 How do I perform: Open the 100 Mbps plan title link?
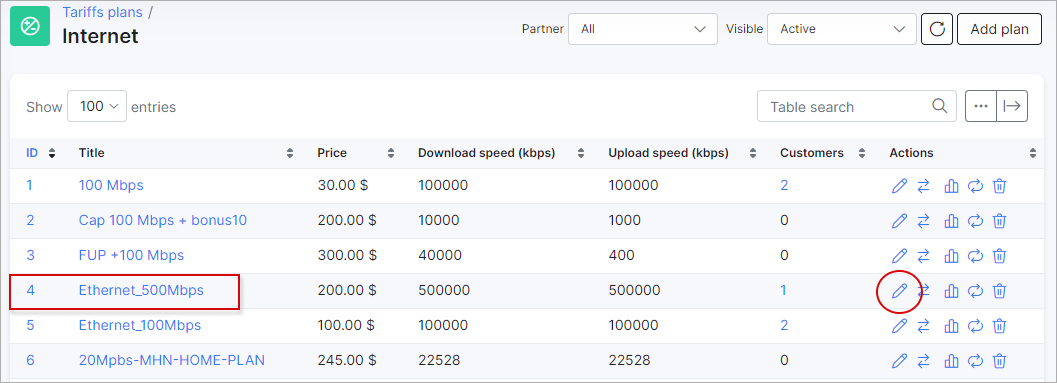click(x=111, y=185)
